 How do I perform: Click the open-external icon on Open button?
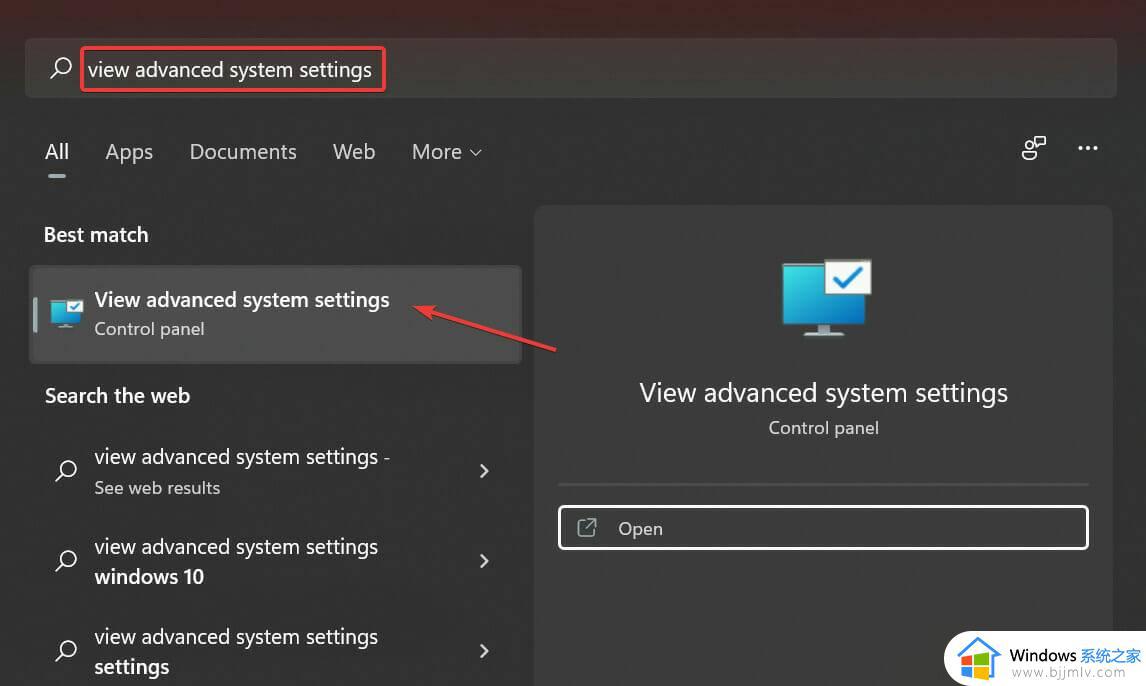587,527
